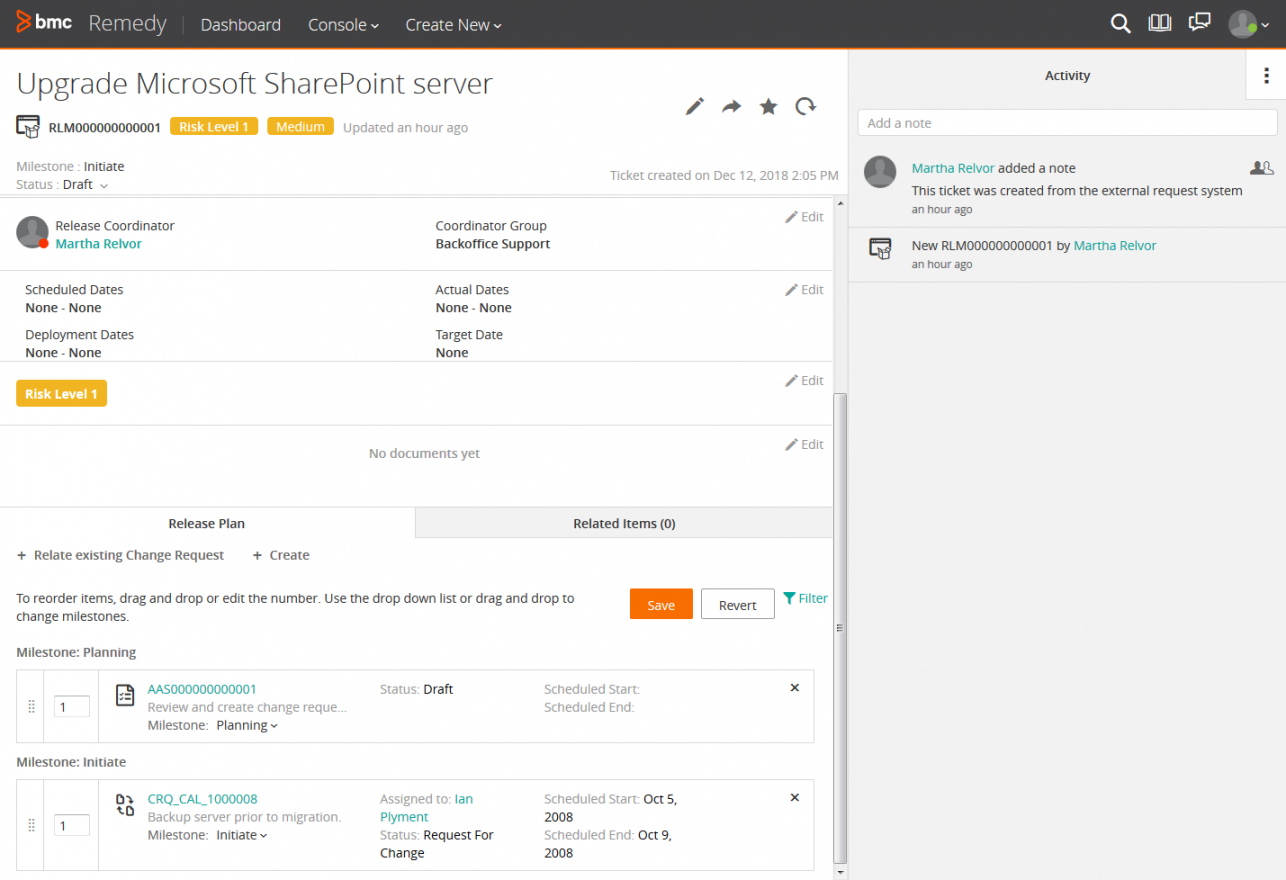Click the 'Backoffice Support' coordinator group text
The height and width of the screenshot is (880, 1286).
493,244
